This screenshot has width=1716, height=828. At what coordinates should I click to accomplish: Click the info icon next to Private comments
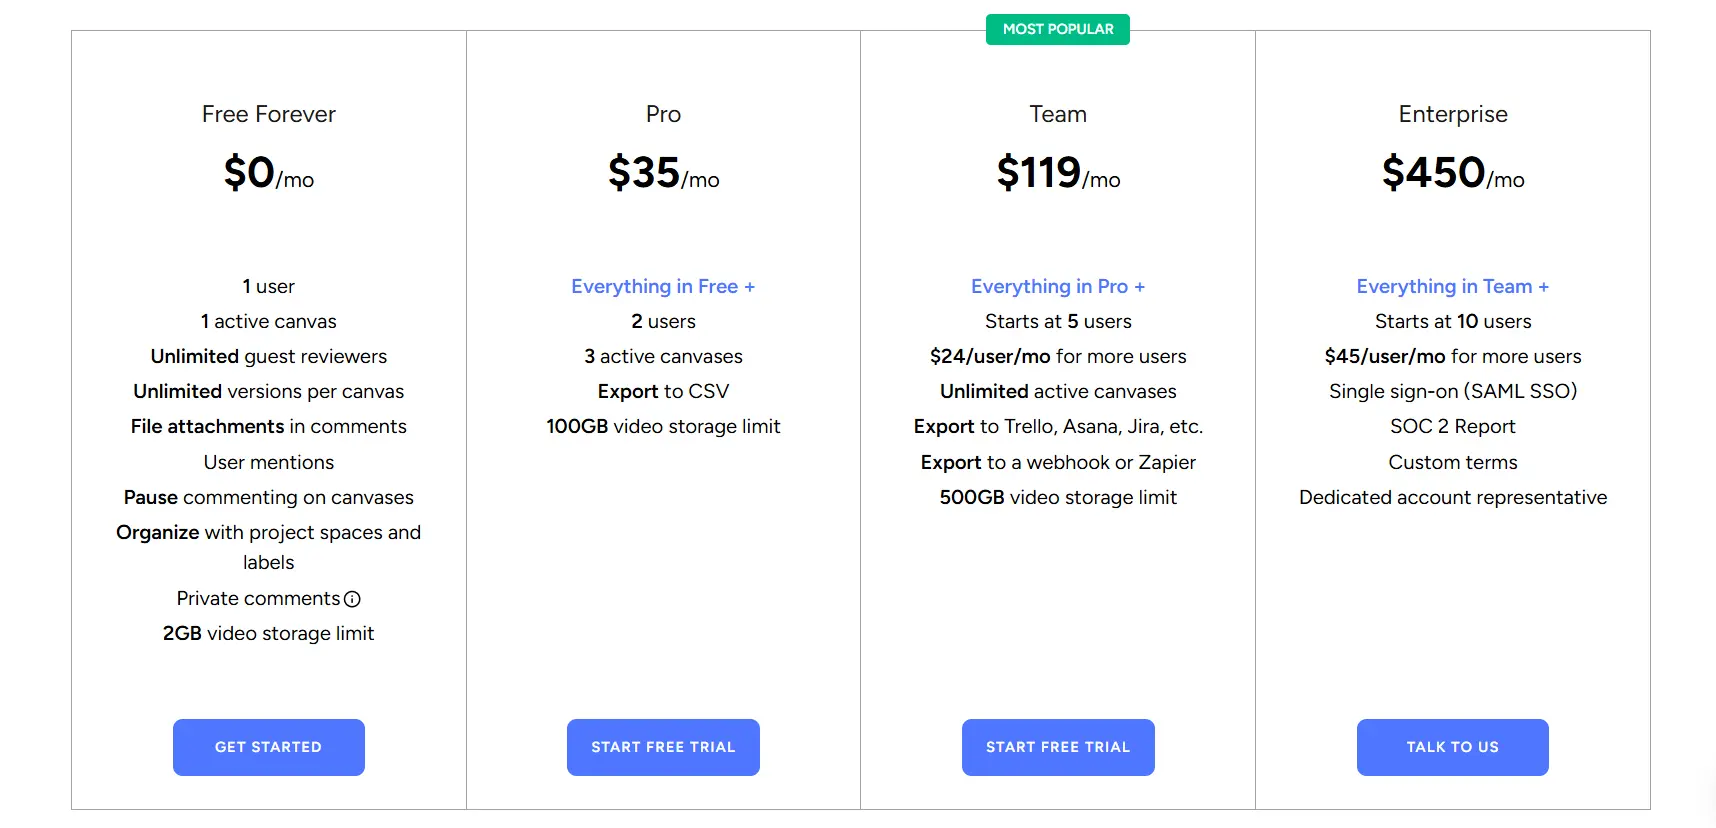354,599
